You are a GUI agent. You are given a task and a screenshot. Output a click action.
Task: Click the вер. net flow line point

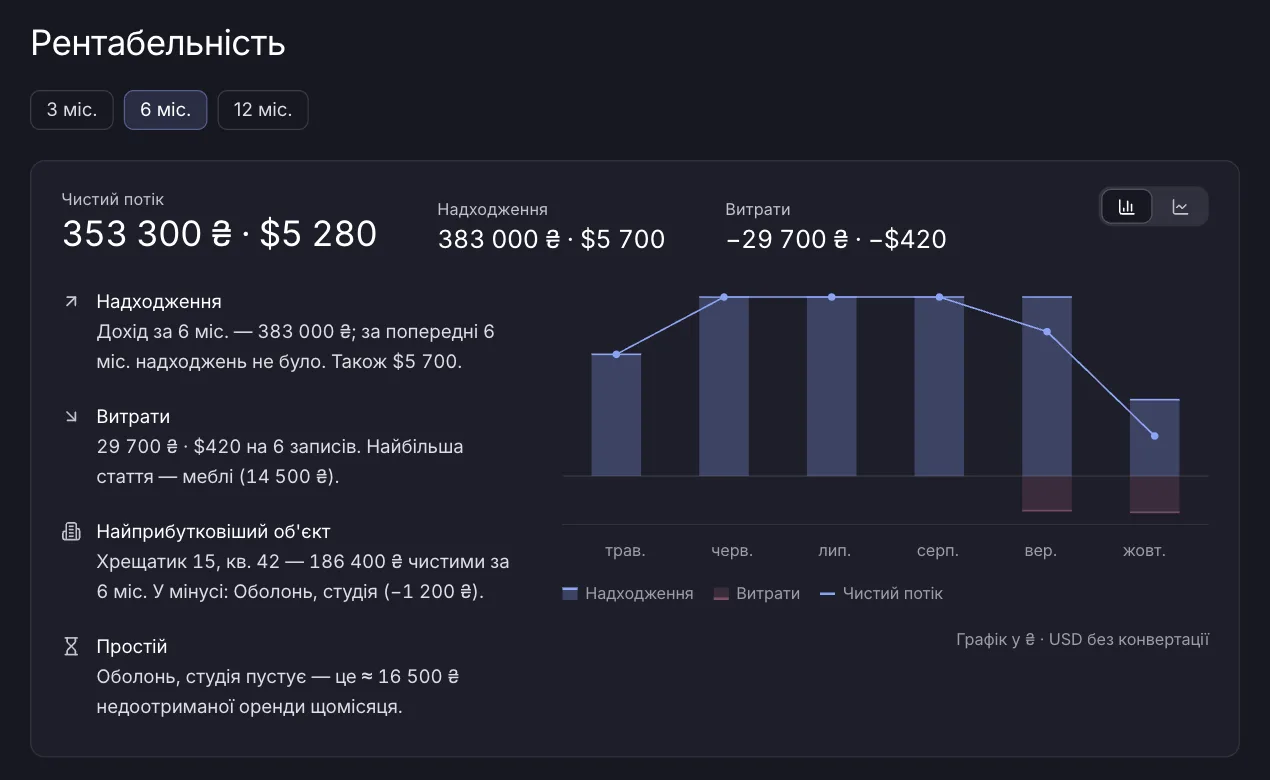click(1047, 331)
